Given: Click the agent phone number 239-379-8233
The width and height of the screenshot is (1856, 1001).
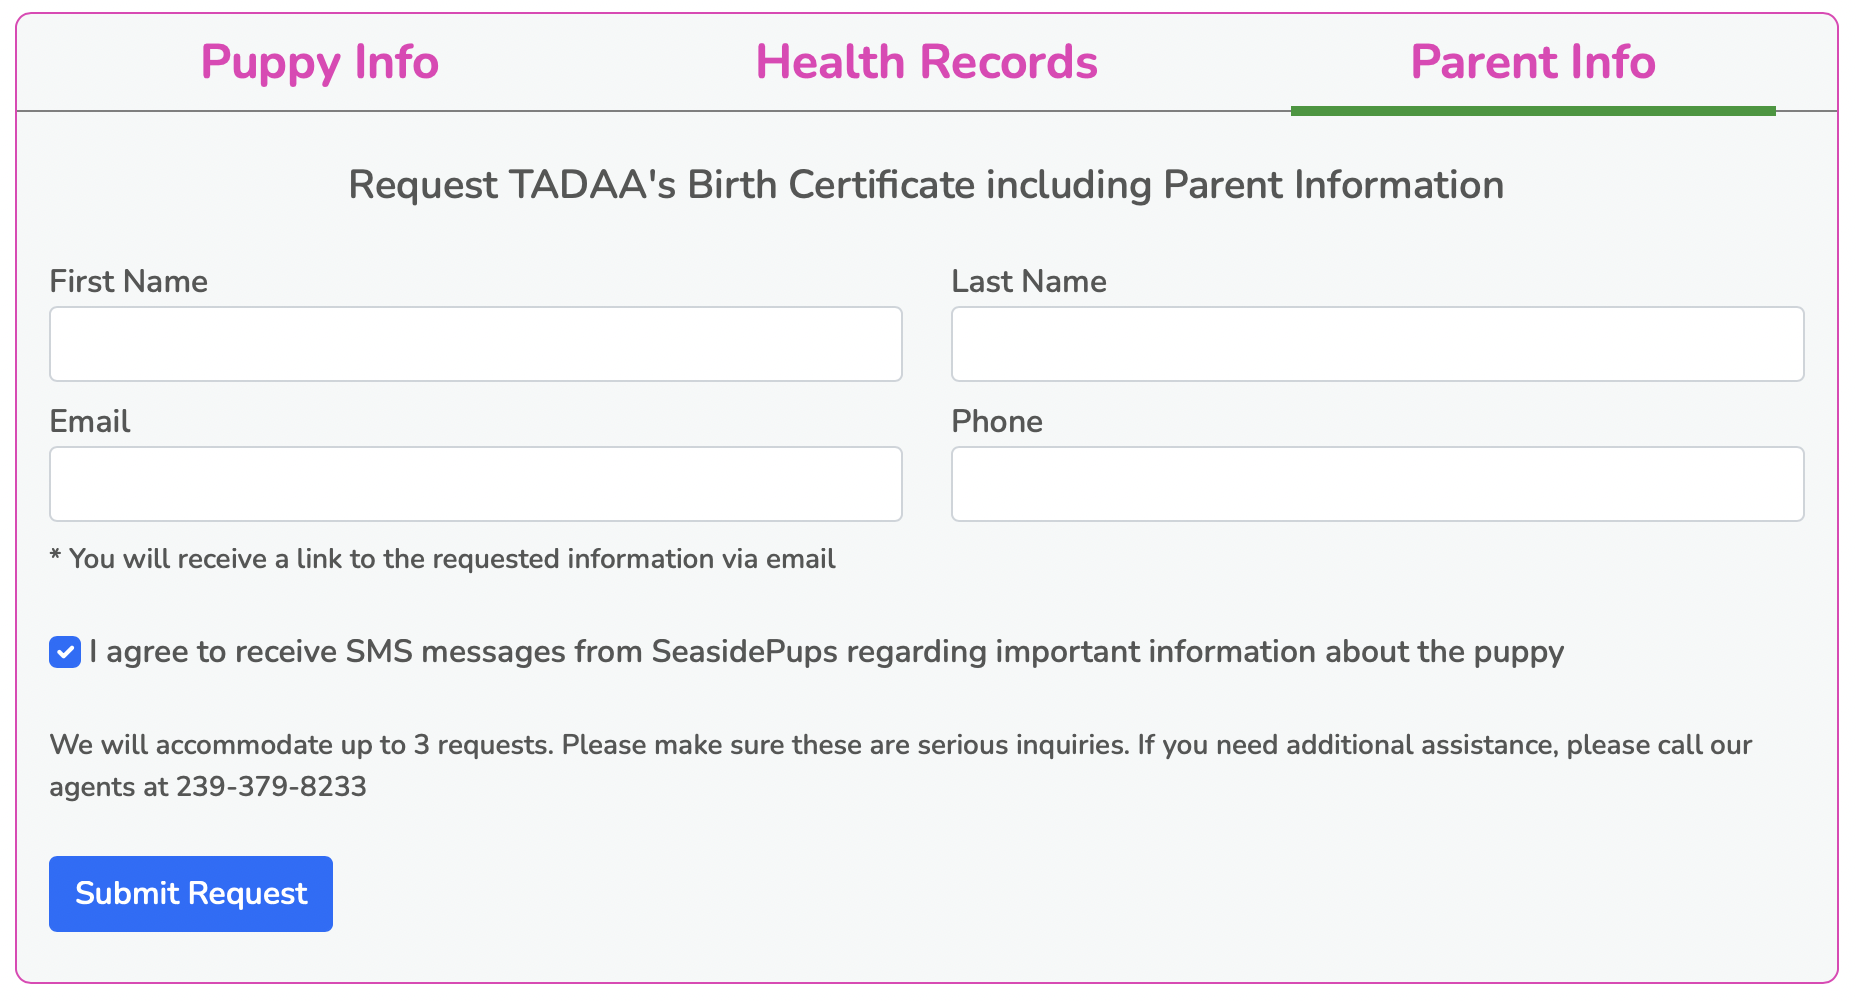Looking at the screenshot, I should (x=271, y=787).
